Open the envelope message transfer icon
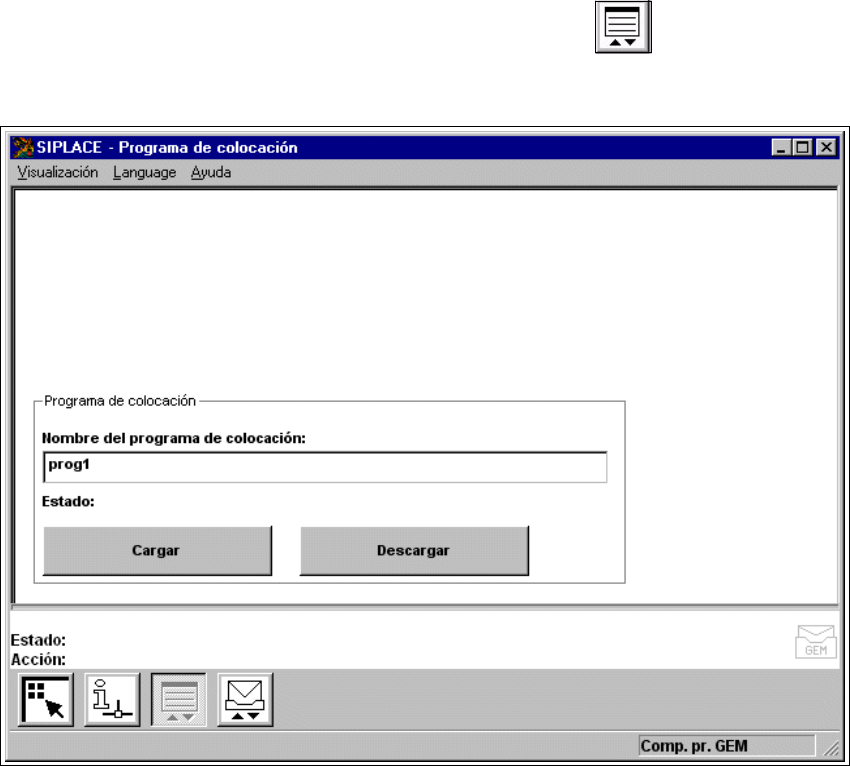Image resolution: width=850 pixels, height=766 pixels. pyautogui.click(x=245, y=700)
